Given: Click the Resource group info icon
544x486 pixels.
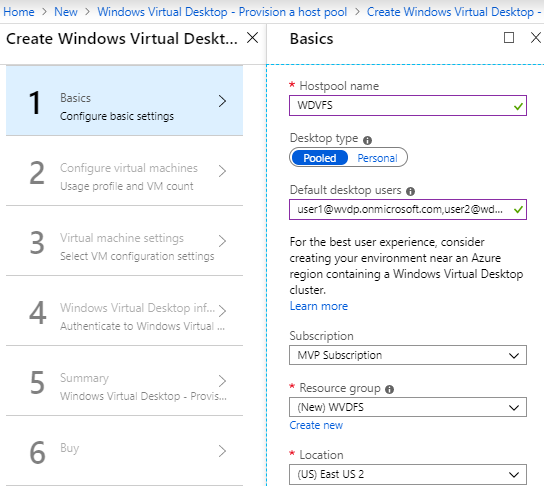Looking at the screenshot, I should point(390,389).
